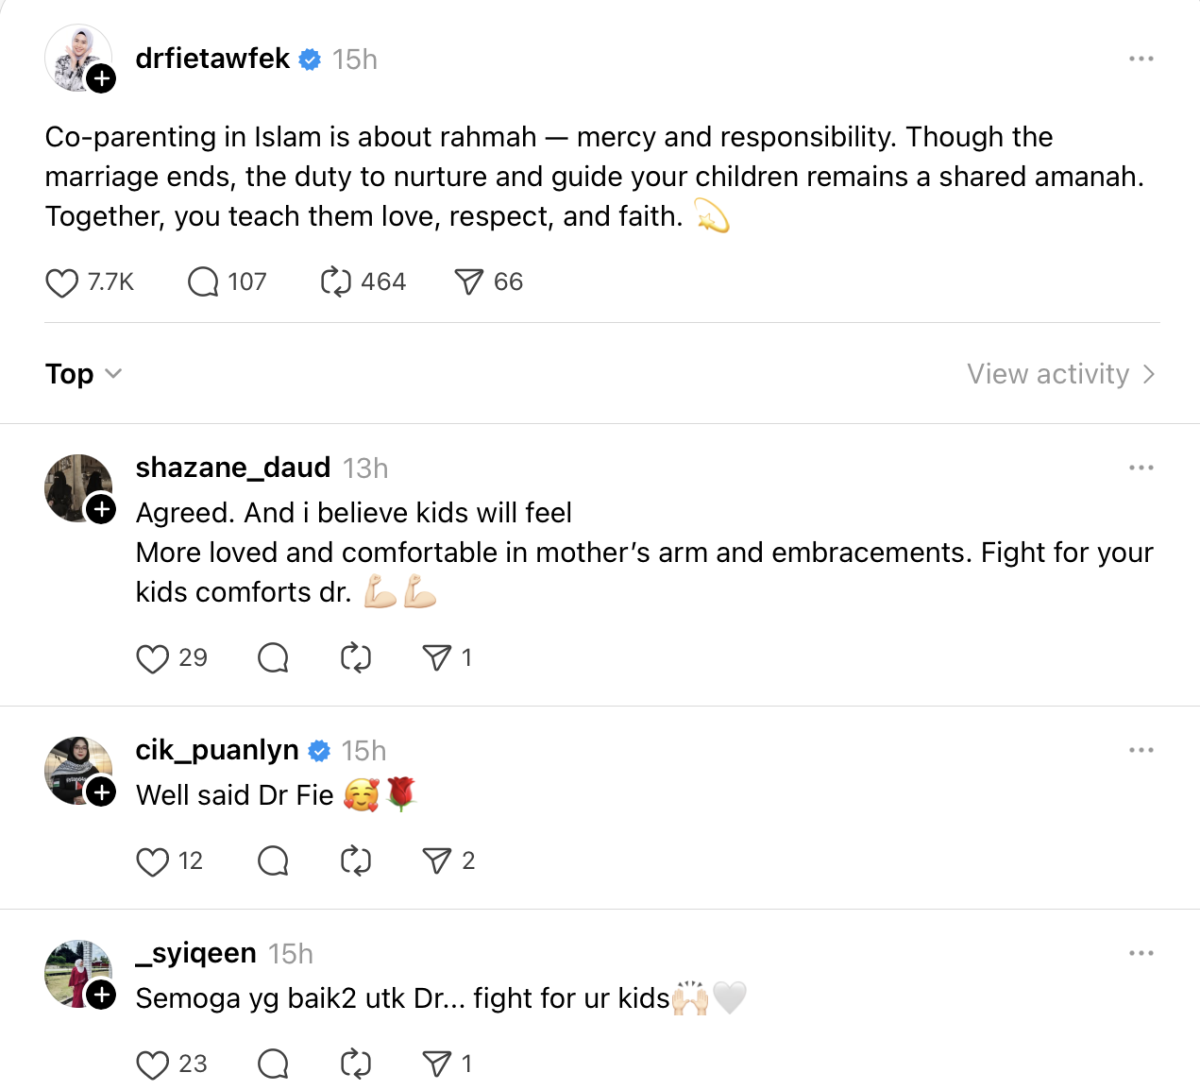Image resolution: width=1200 pixels, height=1090 pixels.
Task: Open more options on cik_puanlyn's reply
Action: click(x=1141, y=750)
